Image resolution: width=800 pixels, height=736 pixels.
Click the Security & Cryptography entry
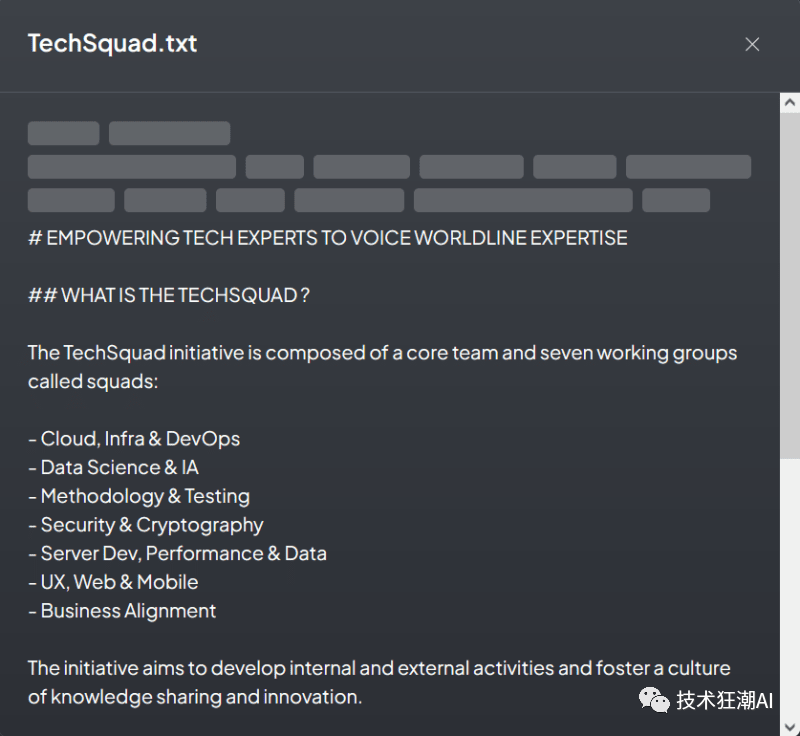pyautogui.click(x=146, y=525)
